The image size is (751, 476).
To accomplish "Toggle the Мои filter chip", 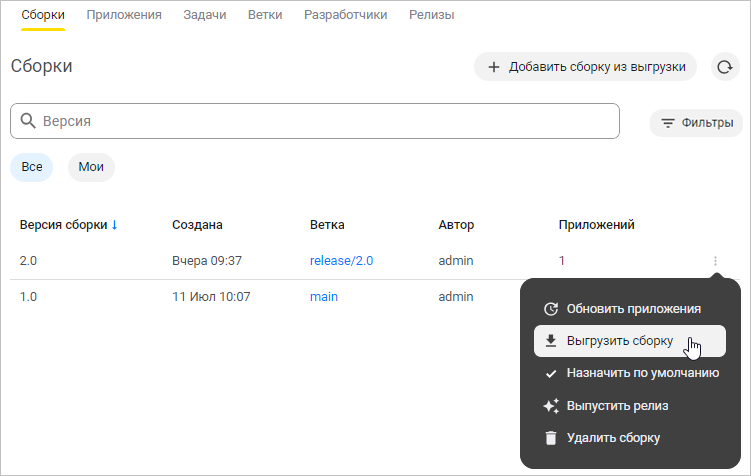I will (91, 167).
